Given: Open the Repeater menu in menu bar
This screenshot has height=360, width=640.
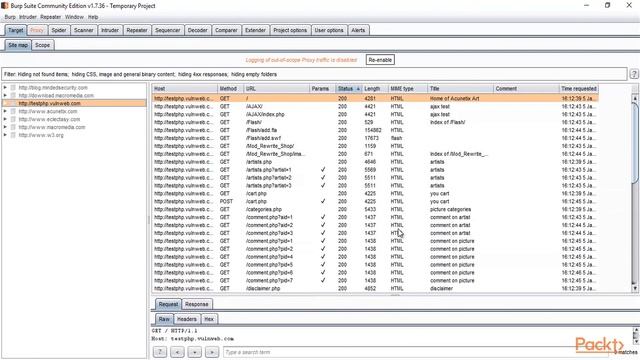Looking at the screenshot, I should coord(51,17).
